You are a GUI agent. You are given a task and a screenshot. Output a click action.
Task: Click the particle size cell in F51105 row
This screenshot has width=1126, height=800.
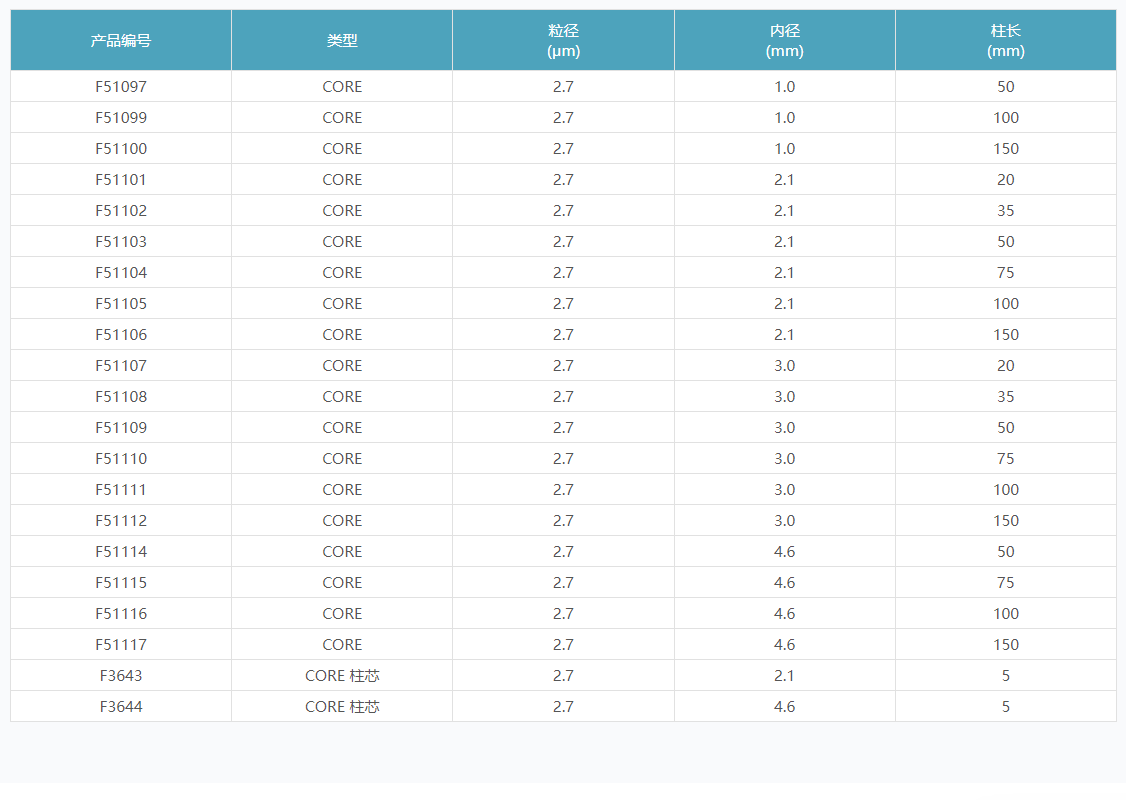tap(563, 304)
